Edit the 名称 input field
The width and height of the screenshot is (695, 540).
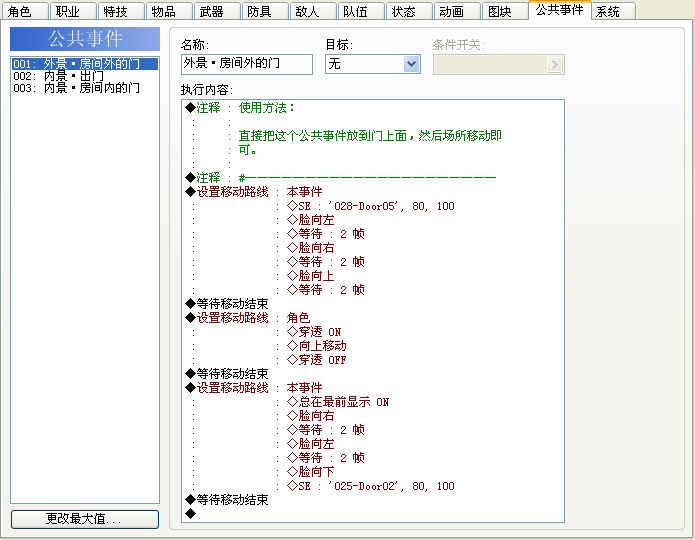pos(247,64)
